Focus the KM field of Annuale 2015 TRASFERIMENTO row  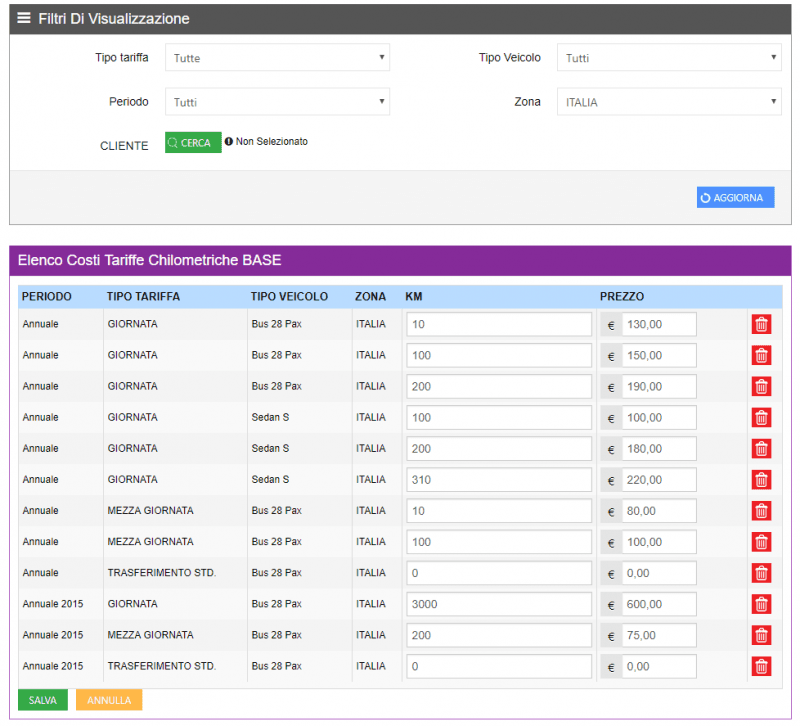[499, 667]
